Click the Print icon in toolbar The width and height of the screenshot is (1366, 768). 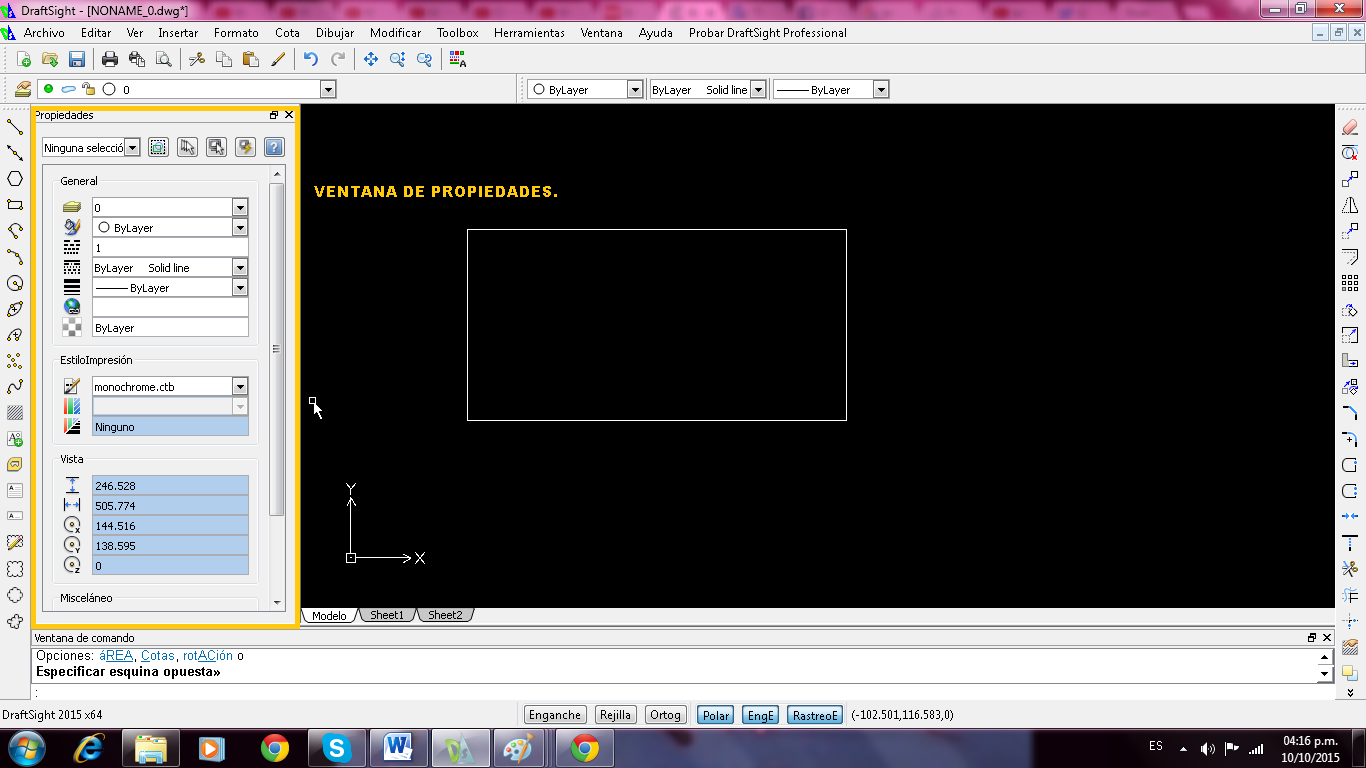click(x=110, y=60)
